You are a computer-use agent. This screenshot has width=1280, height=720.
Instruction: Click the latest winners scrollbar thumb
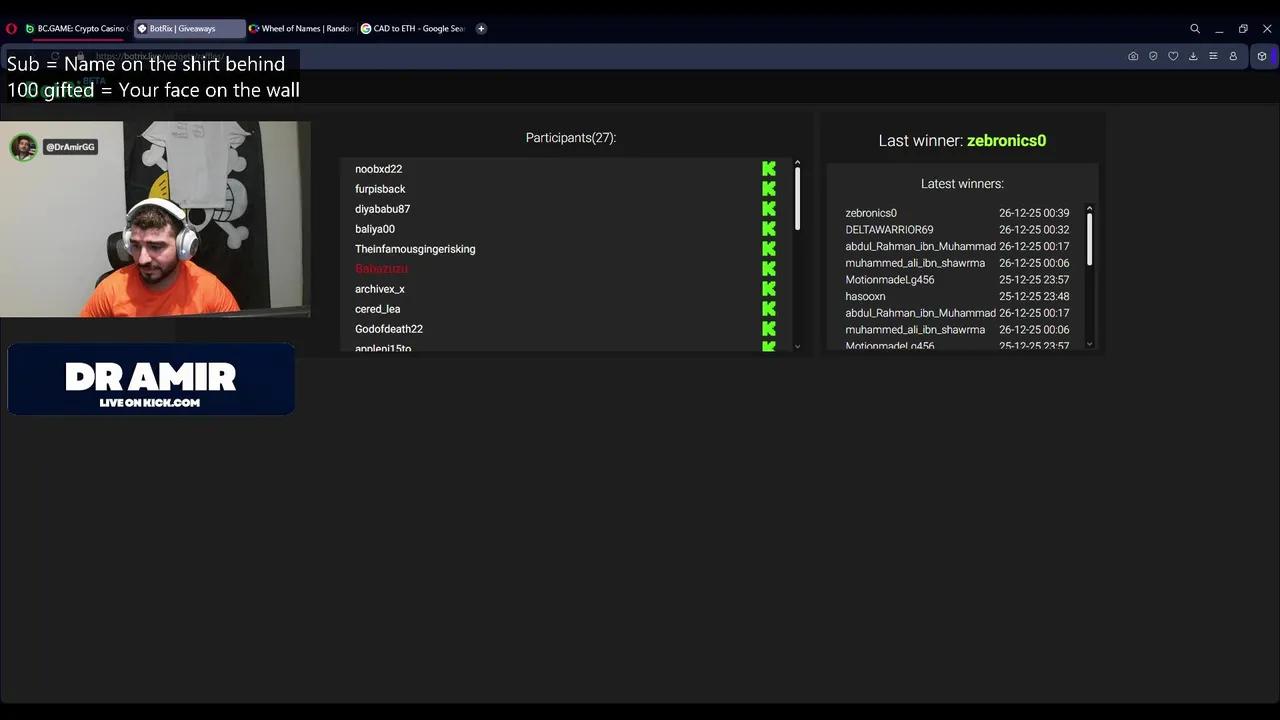[x=1089, y=238]
